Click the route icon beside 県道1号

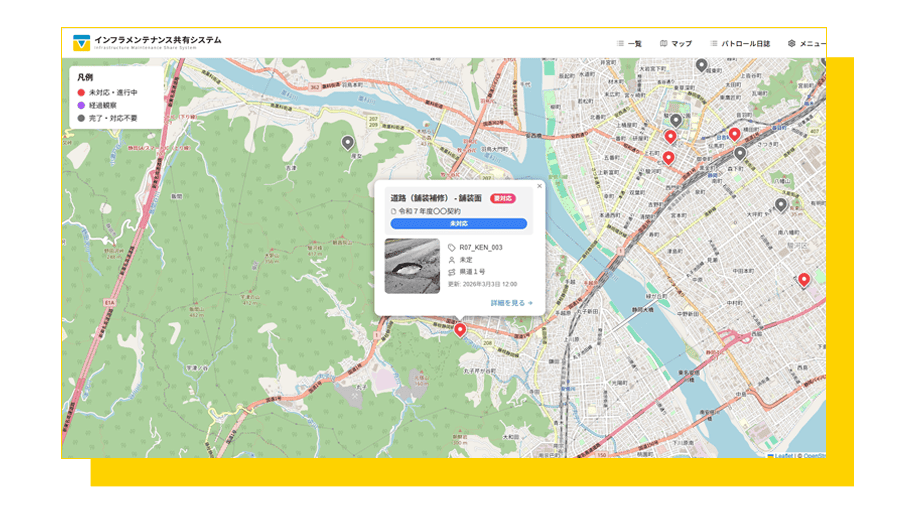[452, 272]
